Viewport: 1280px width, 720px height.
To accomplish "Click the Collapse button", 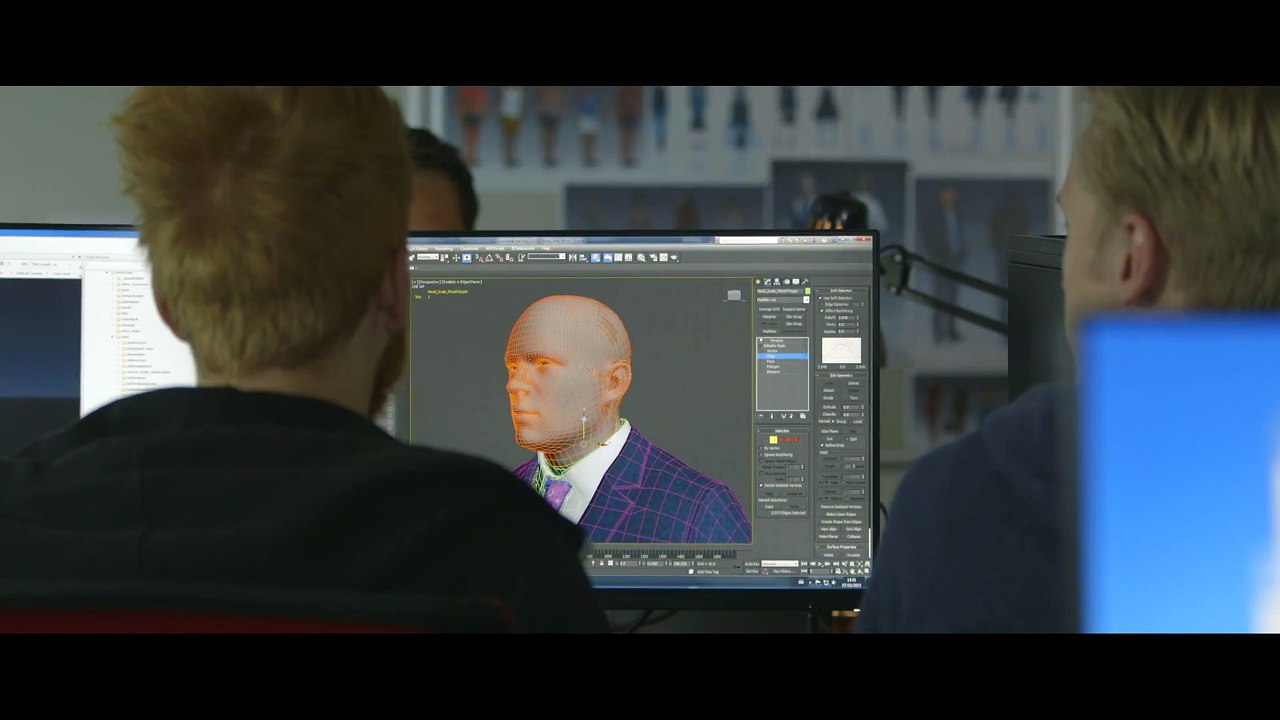I will (x=853, y=537).
